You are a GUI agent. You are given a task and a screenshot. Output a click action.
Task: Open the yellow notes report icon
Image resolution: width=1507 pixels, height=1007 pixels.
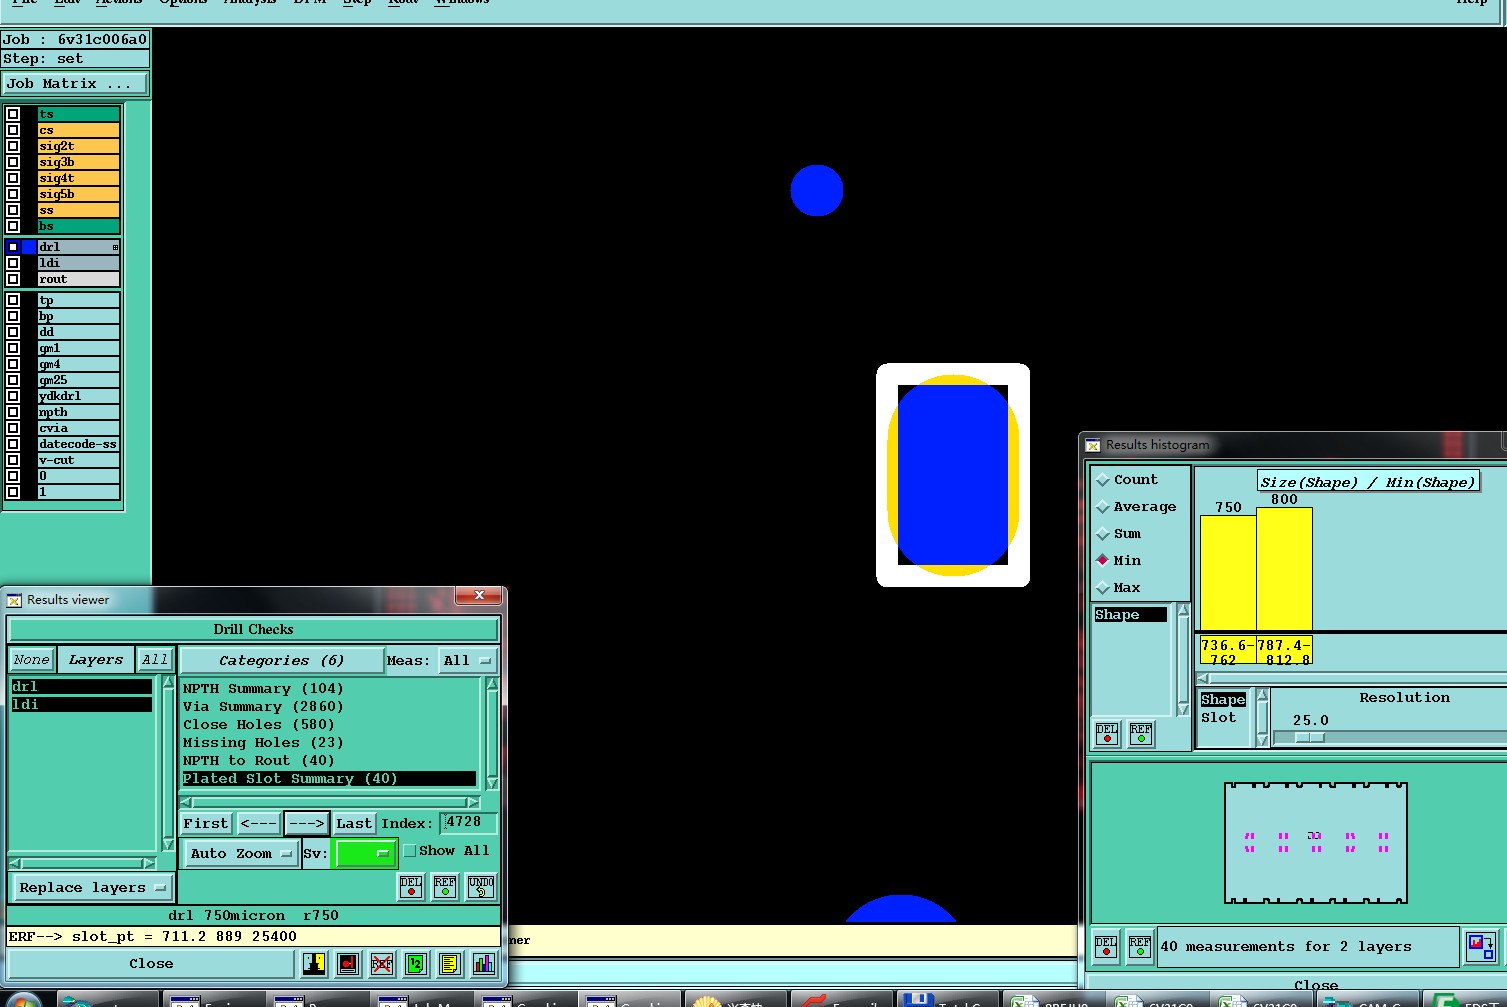[x=450, y=964]
